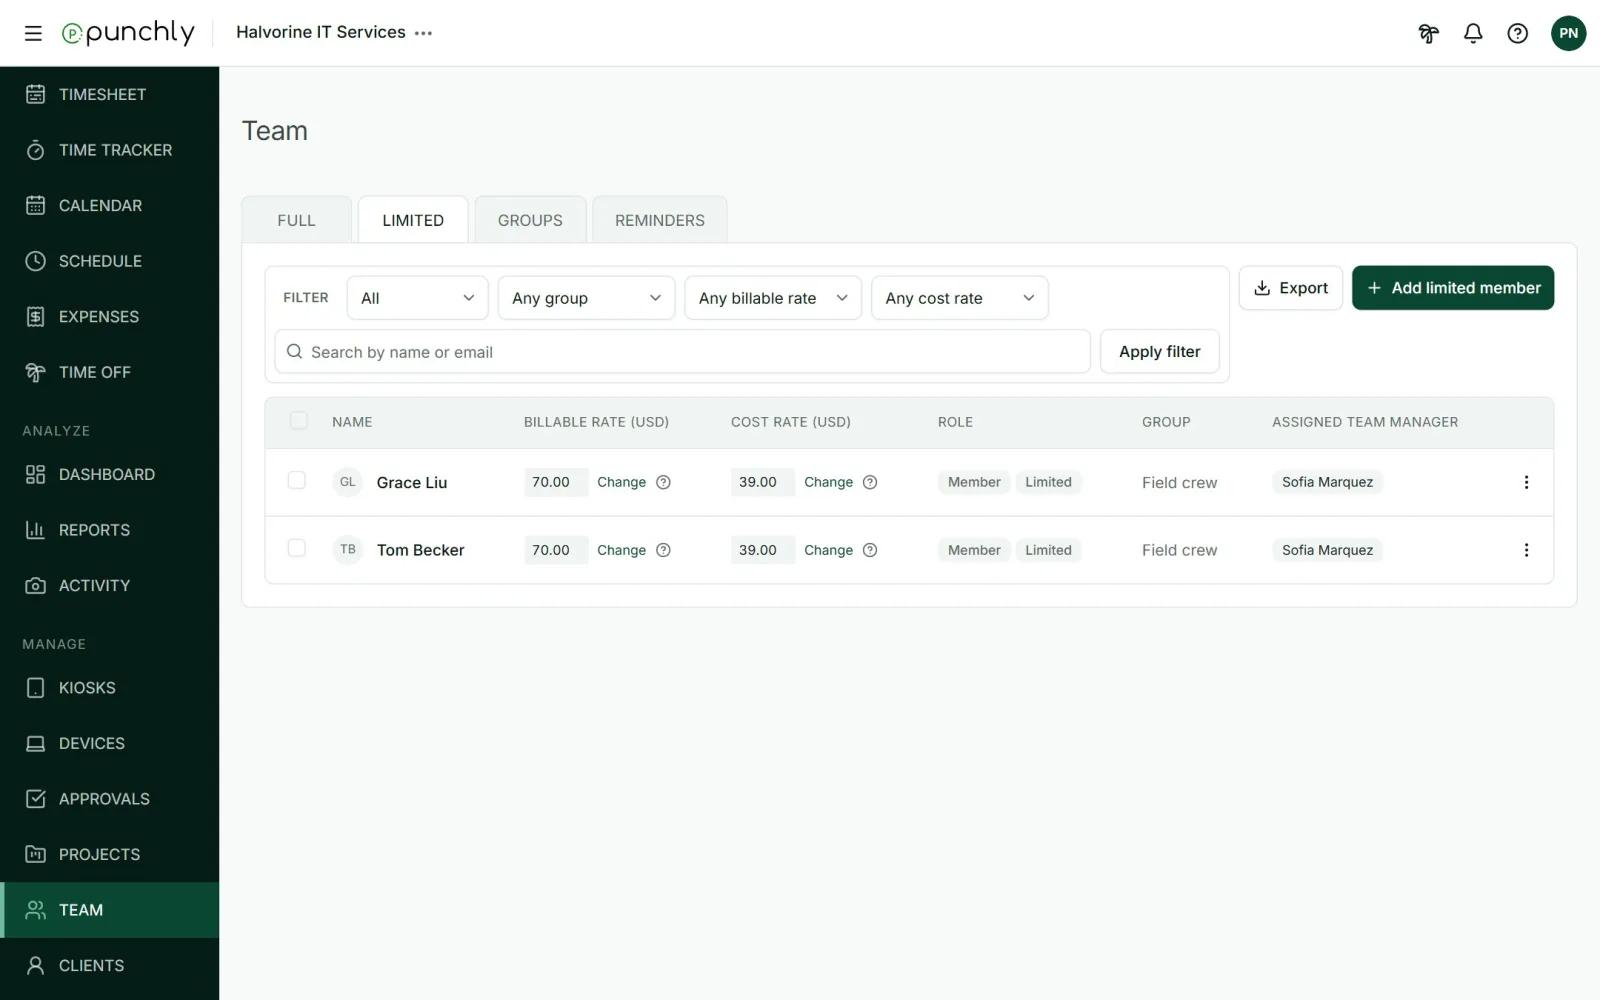This screenshot has width=1600, height=1000.
Task: Click billable rate help icon for Tom Becker
Action: 663,550
